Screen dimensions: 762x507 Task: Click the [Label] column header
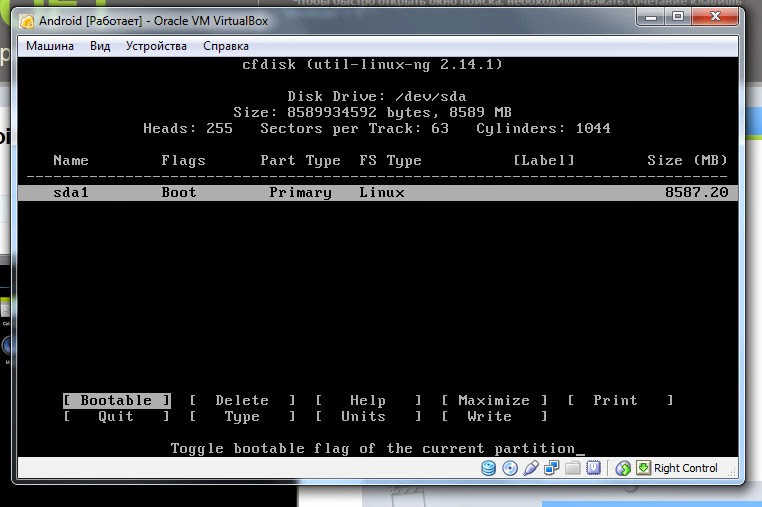544,160
